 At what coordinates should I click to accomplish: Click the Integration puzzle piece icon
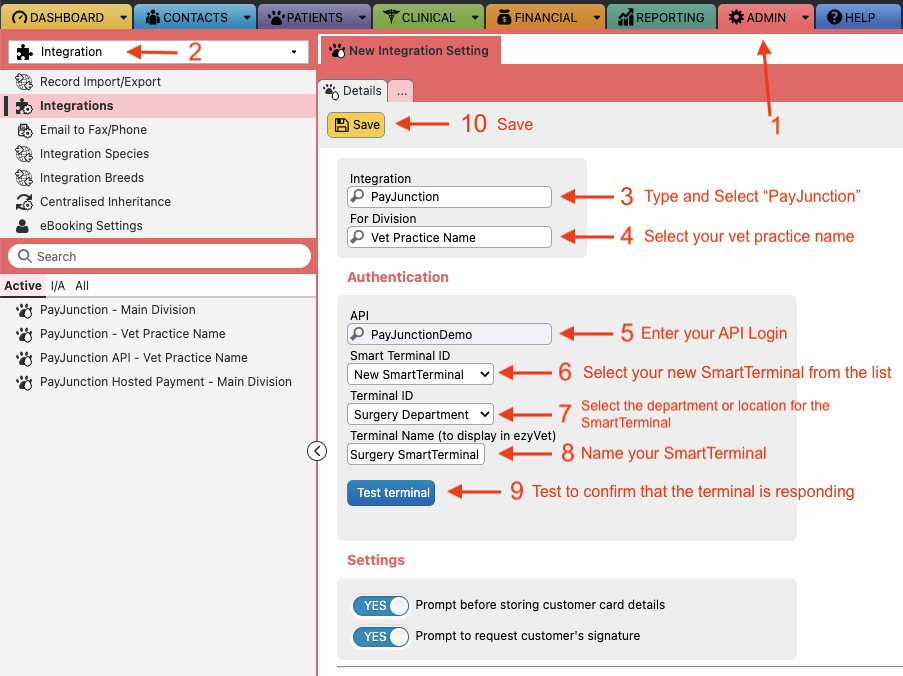click(x=25, y=52)
